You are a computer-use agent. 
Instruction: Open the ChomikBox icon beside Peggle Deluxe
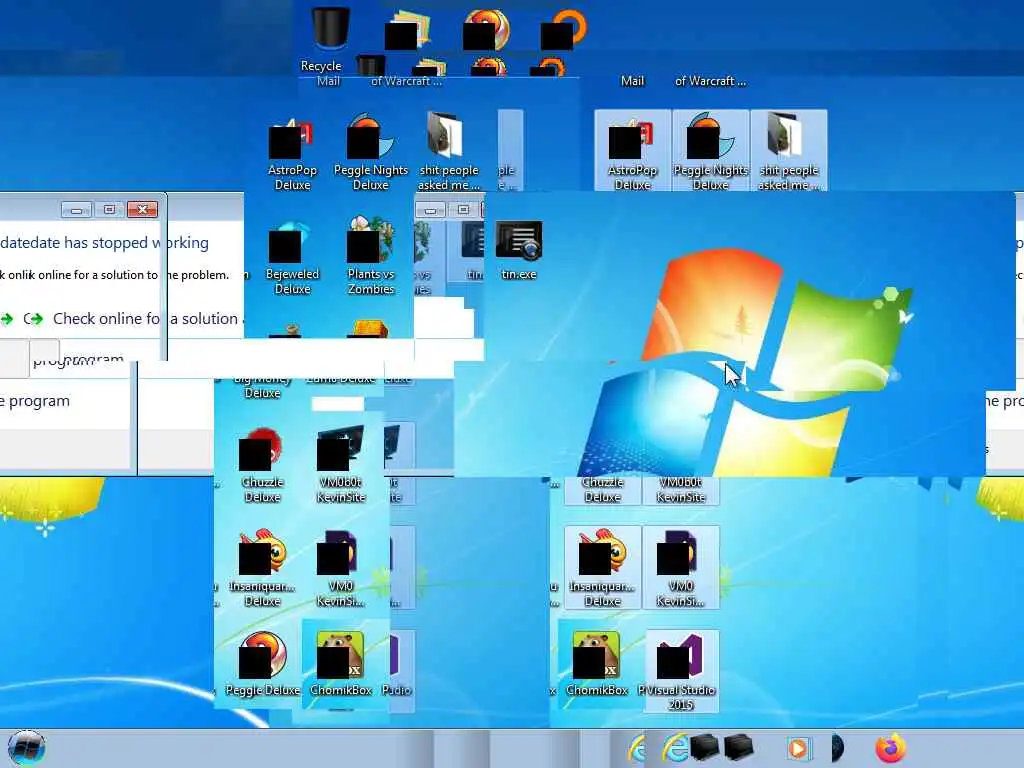[x=340, y=664]
